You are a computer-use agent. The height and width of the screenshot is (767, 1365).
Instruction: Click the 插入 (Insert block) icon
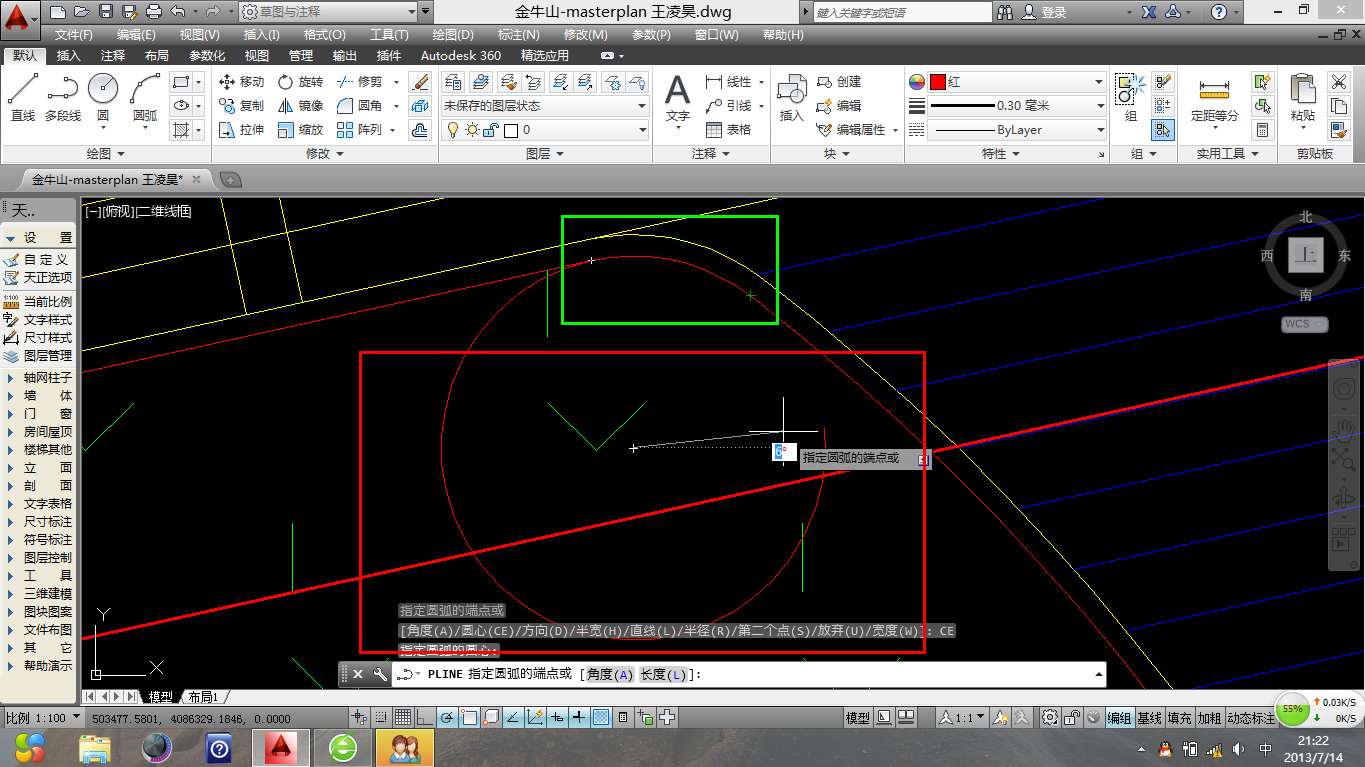(x=792, y=98)
